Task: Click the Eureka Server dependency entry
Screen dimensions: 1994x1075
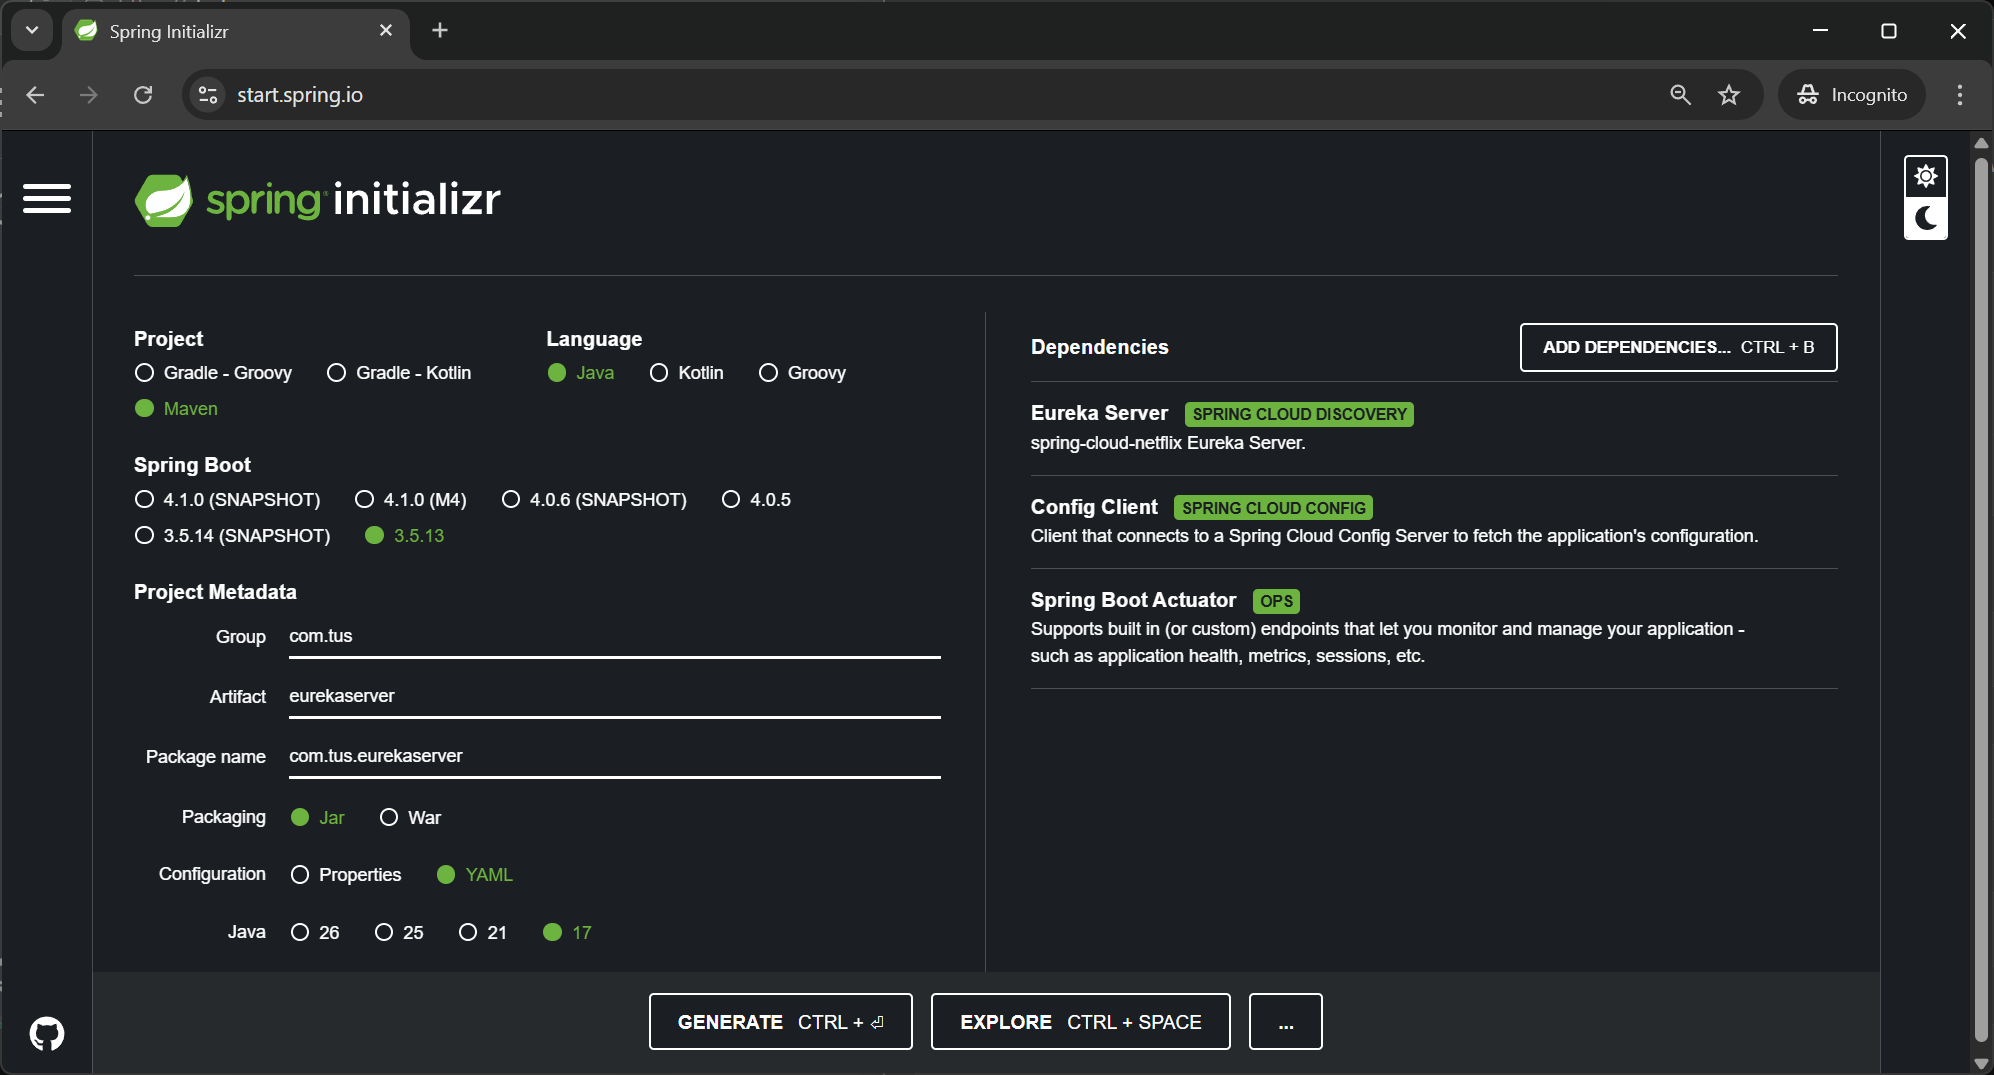Action: (1434, 428)
